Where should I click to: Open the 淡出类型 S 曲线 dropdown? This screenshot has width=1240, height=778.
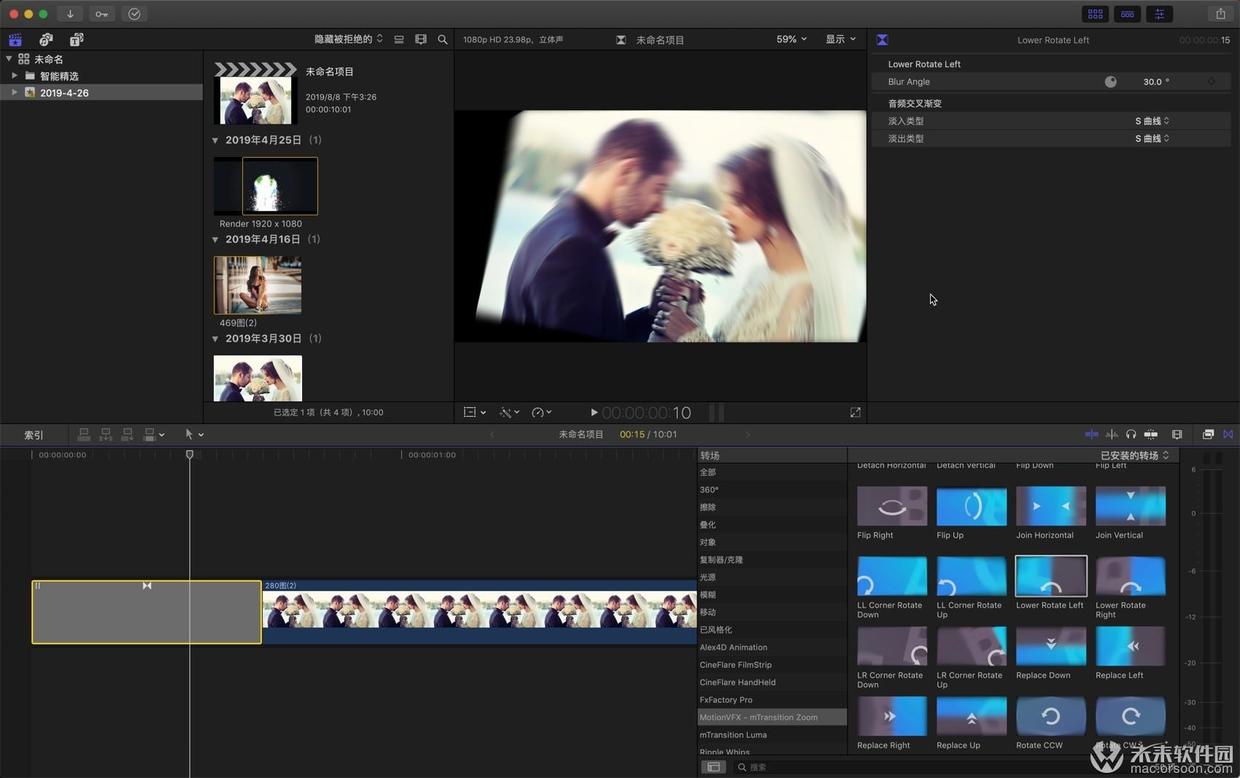tap(1152, 139)
